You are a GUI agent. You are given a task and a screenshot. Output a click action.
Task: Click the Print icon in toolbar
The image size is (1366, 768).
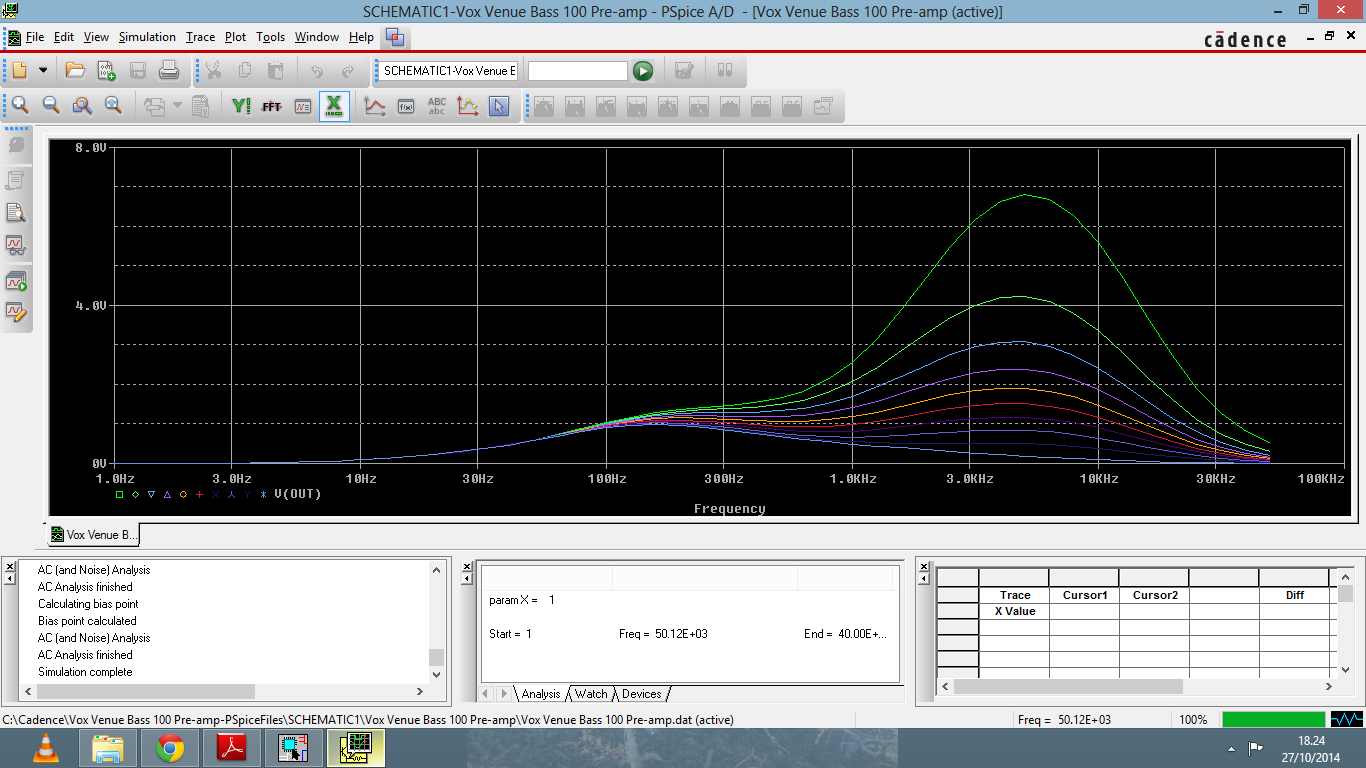(169, 71)
